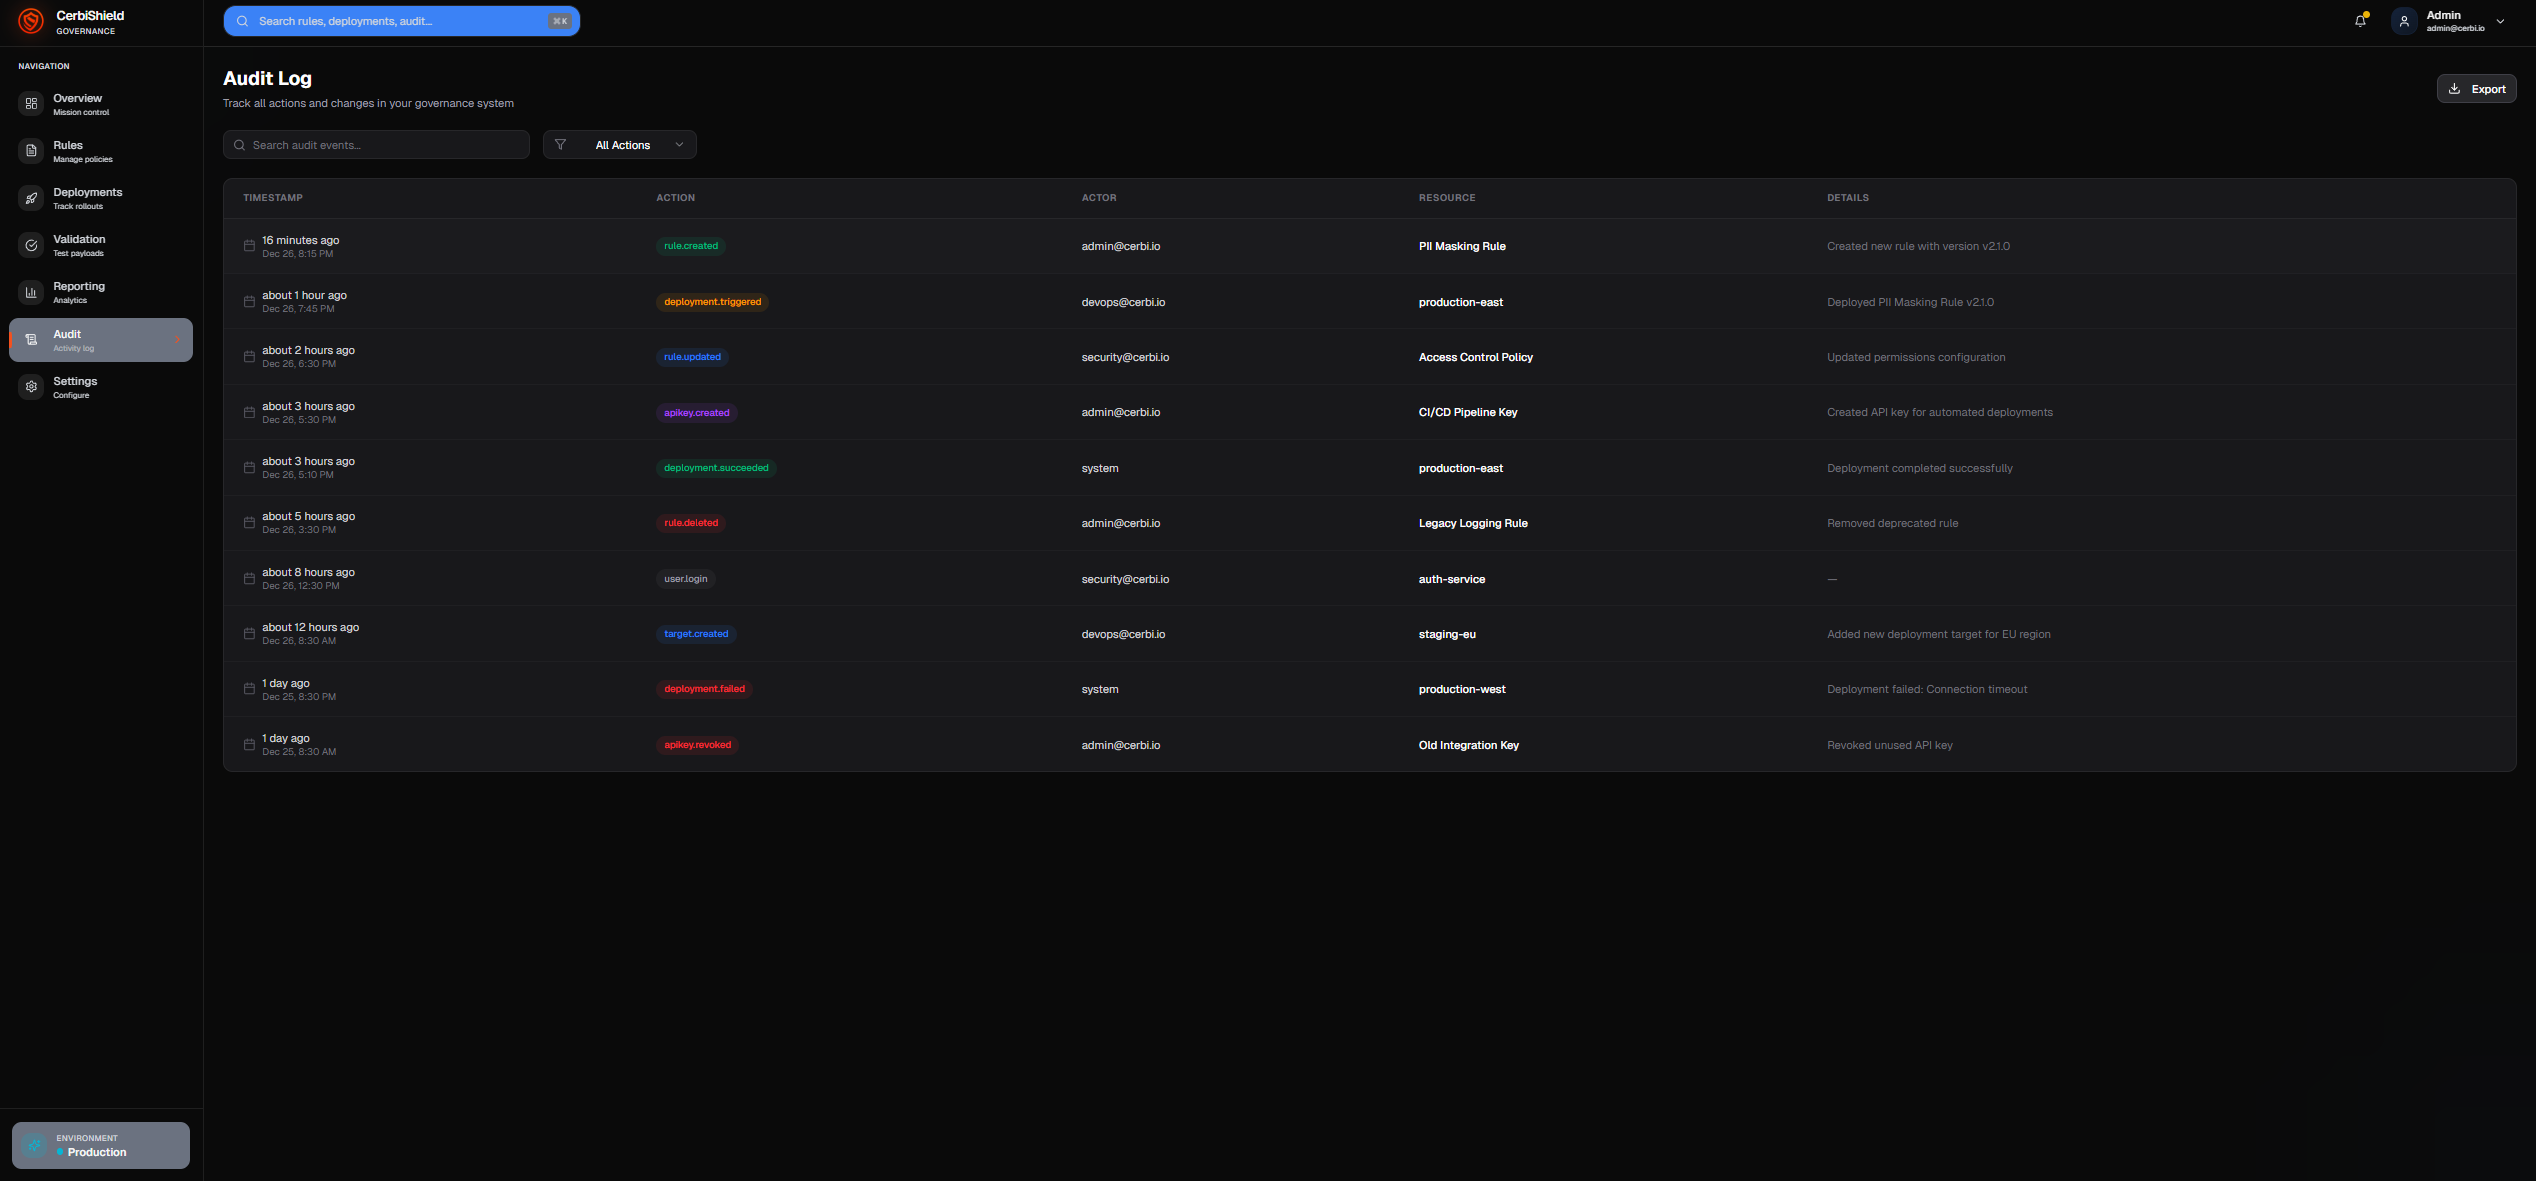
Task: Click the Timestamp column header
Action: (273, 198)
